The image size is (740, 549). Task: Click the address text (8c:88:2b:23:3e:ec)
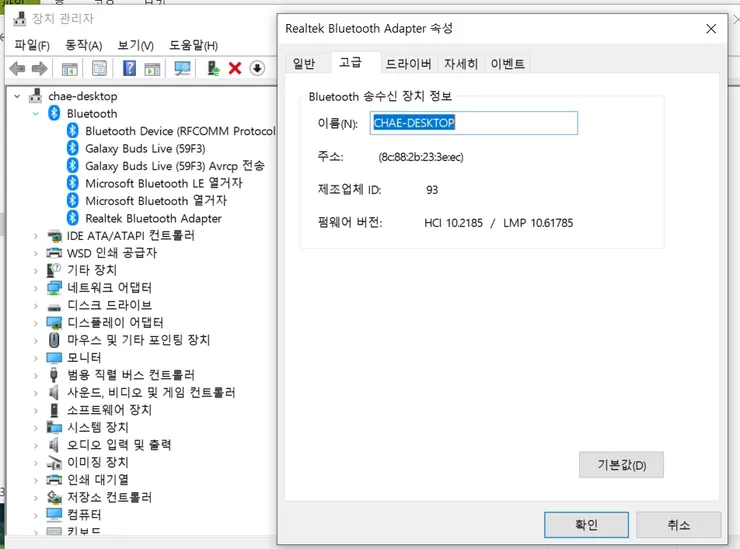[x=420, y=157]
